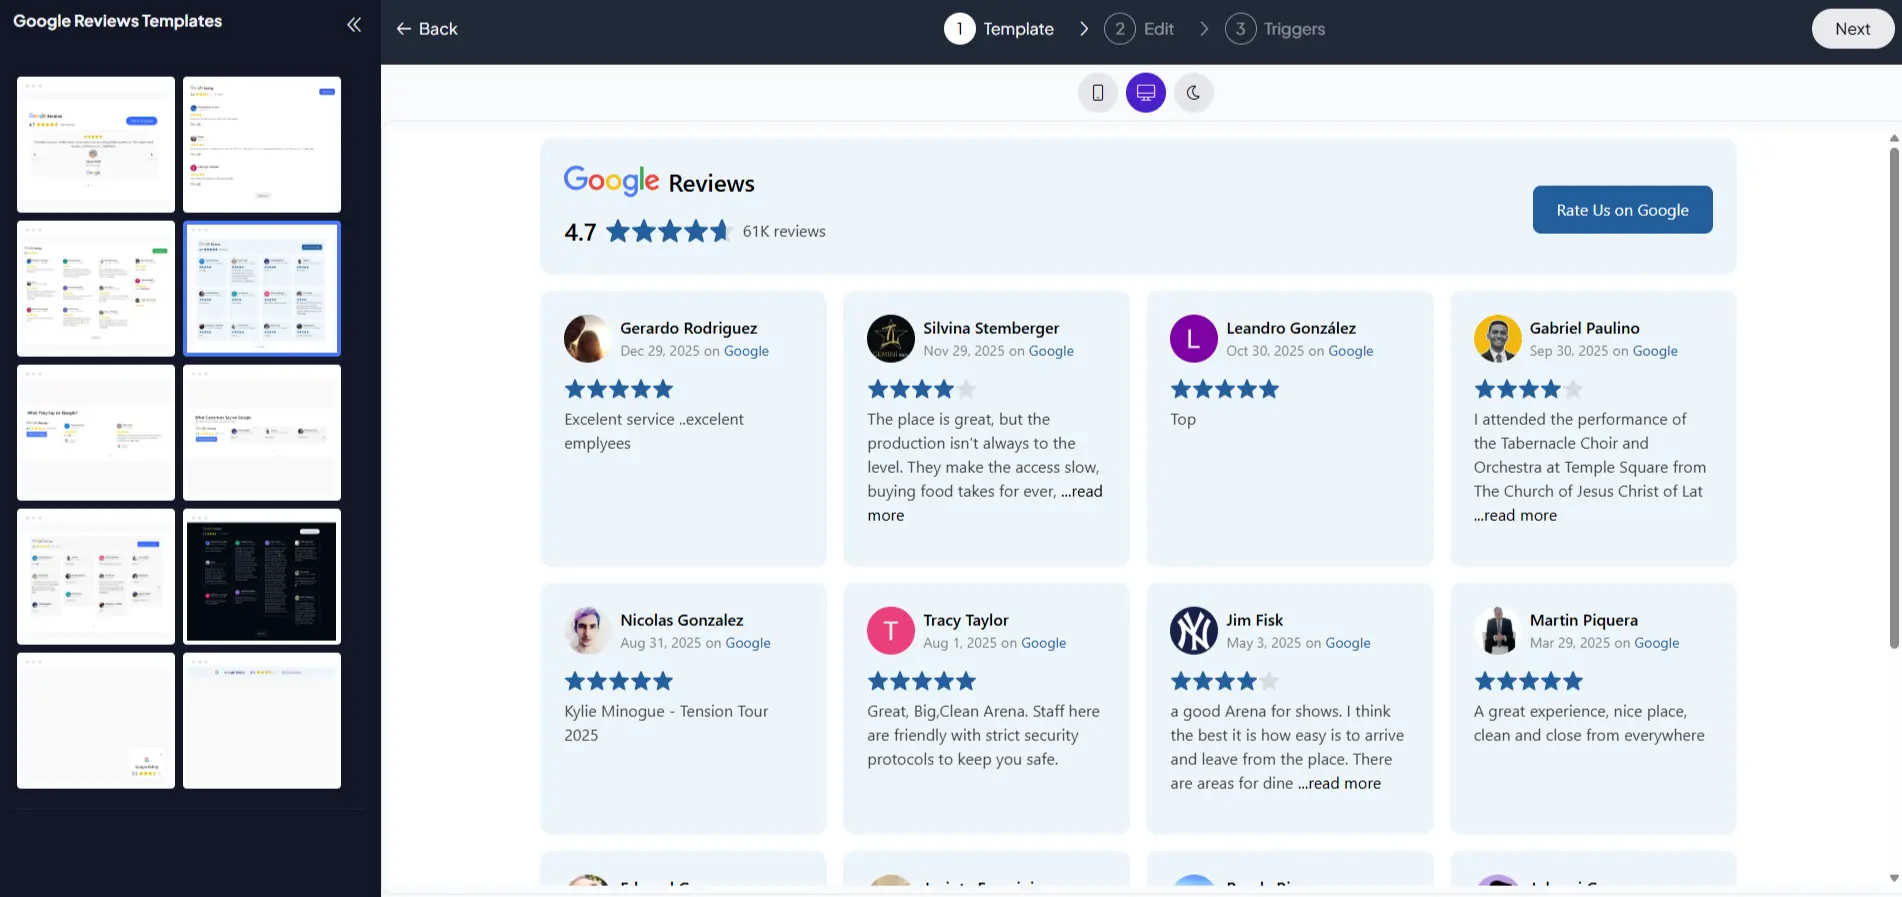Click Google link in Nicolas Gonzalez's review
Viewport: 1902px width, 897px height.
coord(748,643)
